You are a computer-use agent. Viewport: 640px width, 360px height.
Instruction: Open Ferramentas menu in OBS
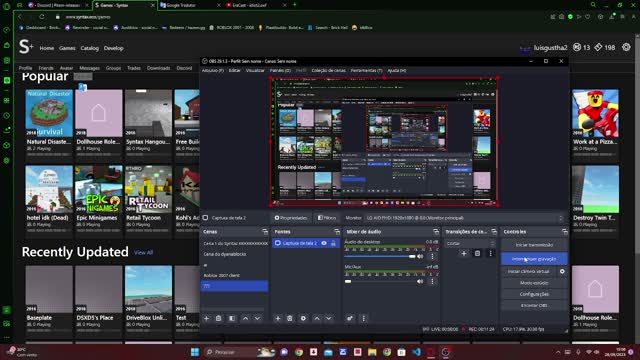click(366, 70)
